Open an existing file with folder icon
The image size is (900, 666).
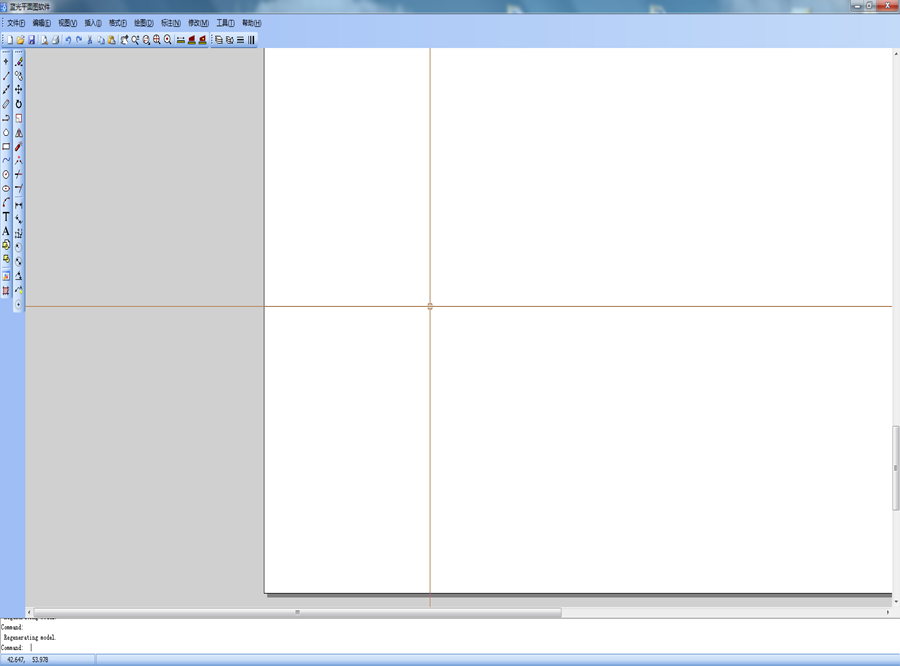point(21,40)
